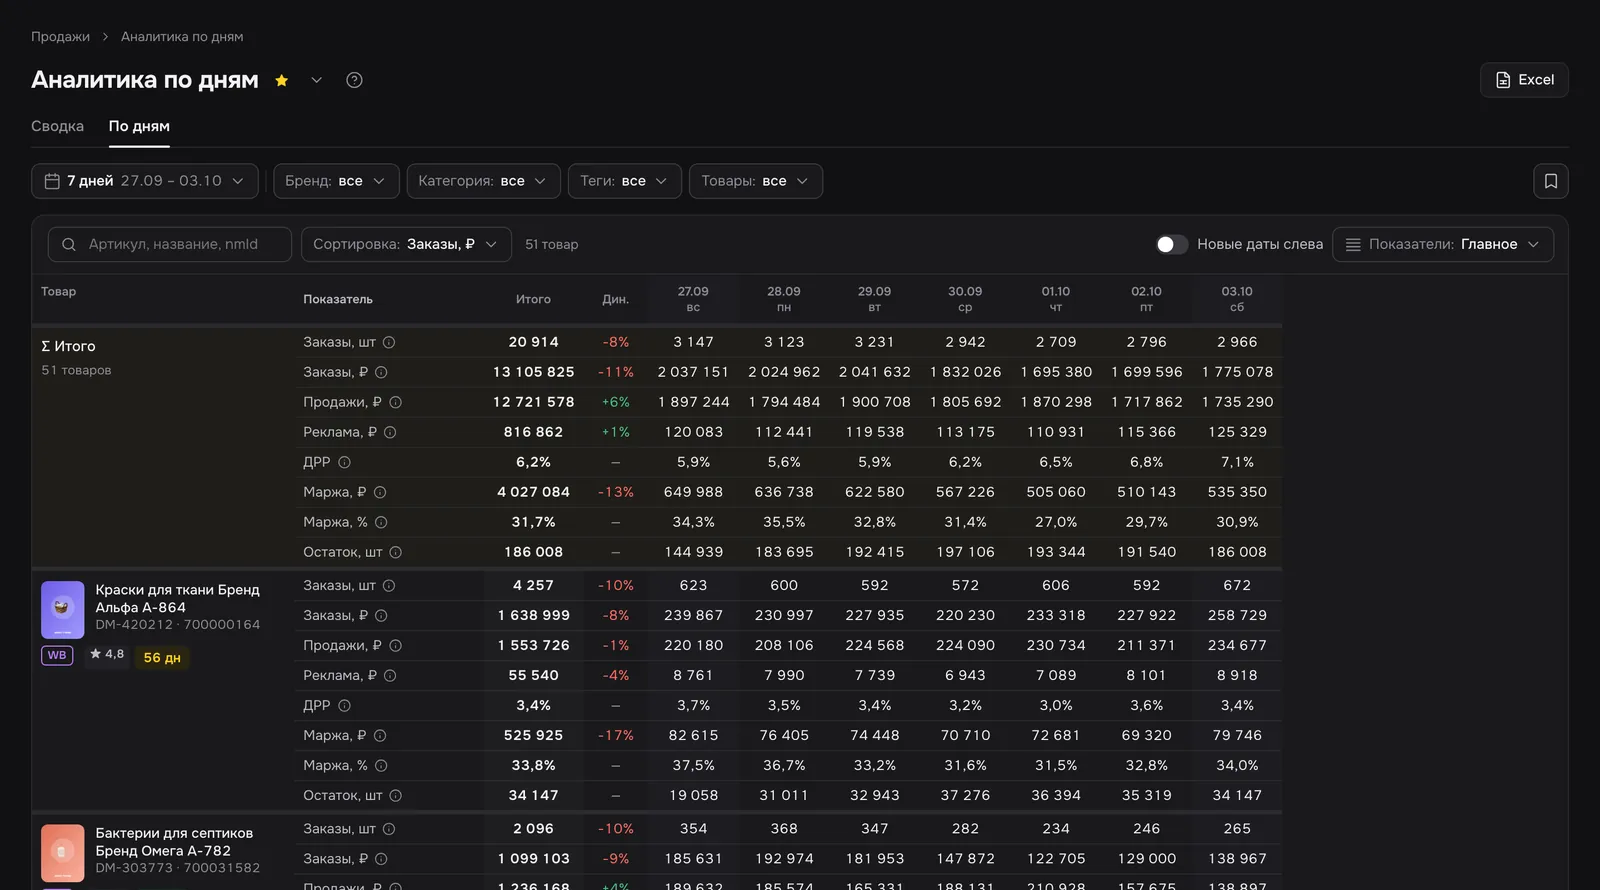1600x890 pixels.
Task: Click the 56 дн stock days badge
Action: coord(162,657)
